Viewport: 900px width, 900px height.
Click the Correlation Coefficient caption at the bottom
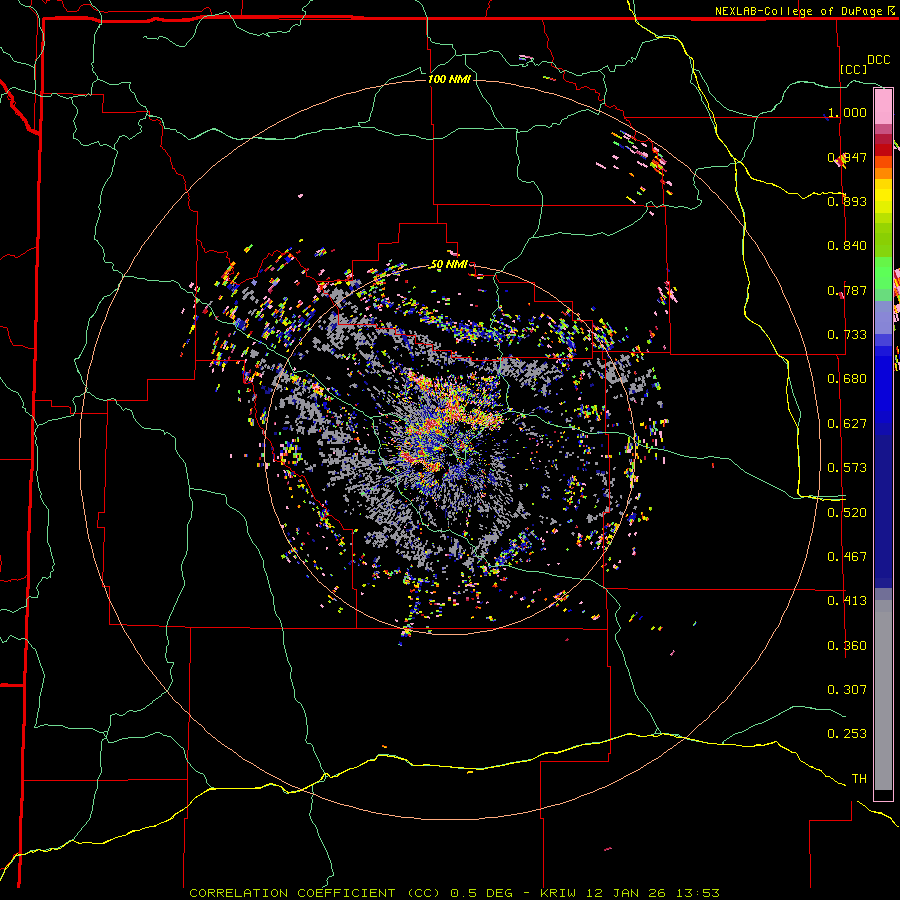tap(454, 893)
